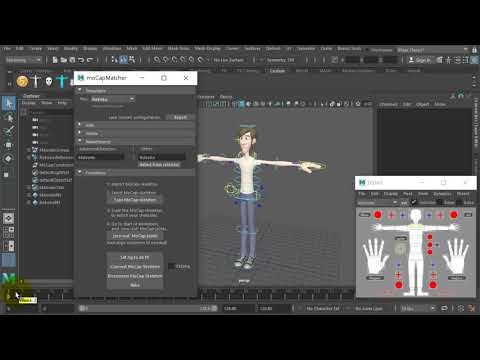This screenshot has width=480, height=360.
Task: Open animation preferences gear icon near timeline
Action: pos(461,308)
